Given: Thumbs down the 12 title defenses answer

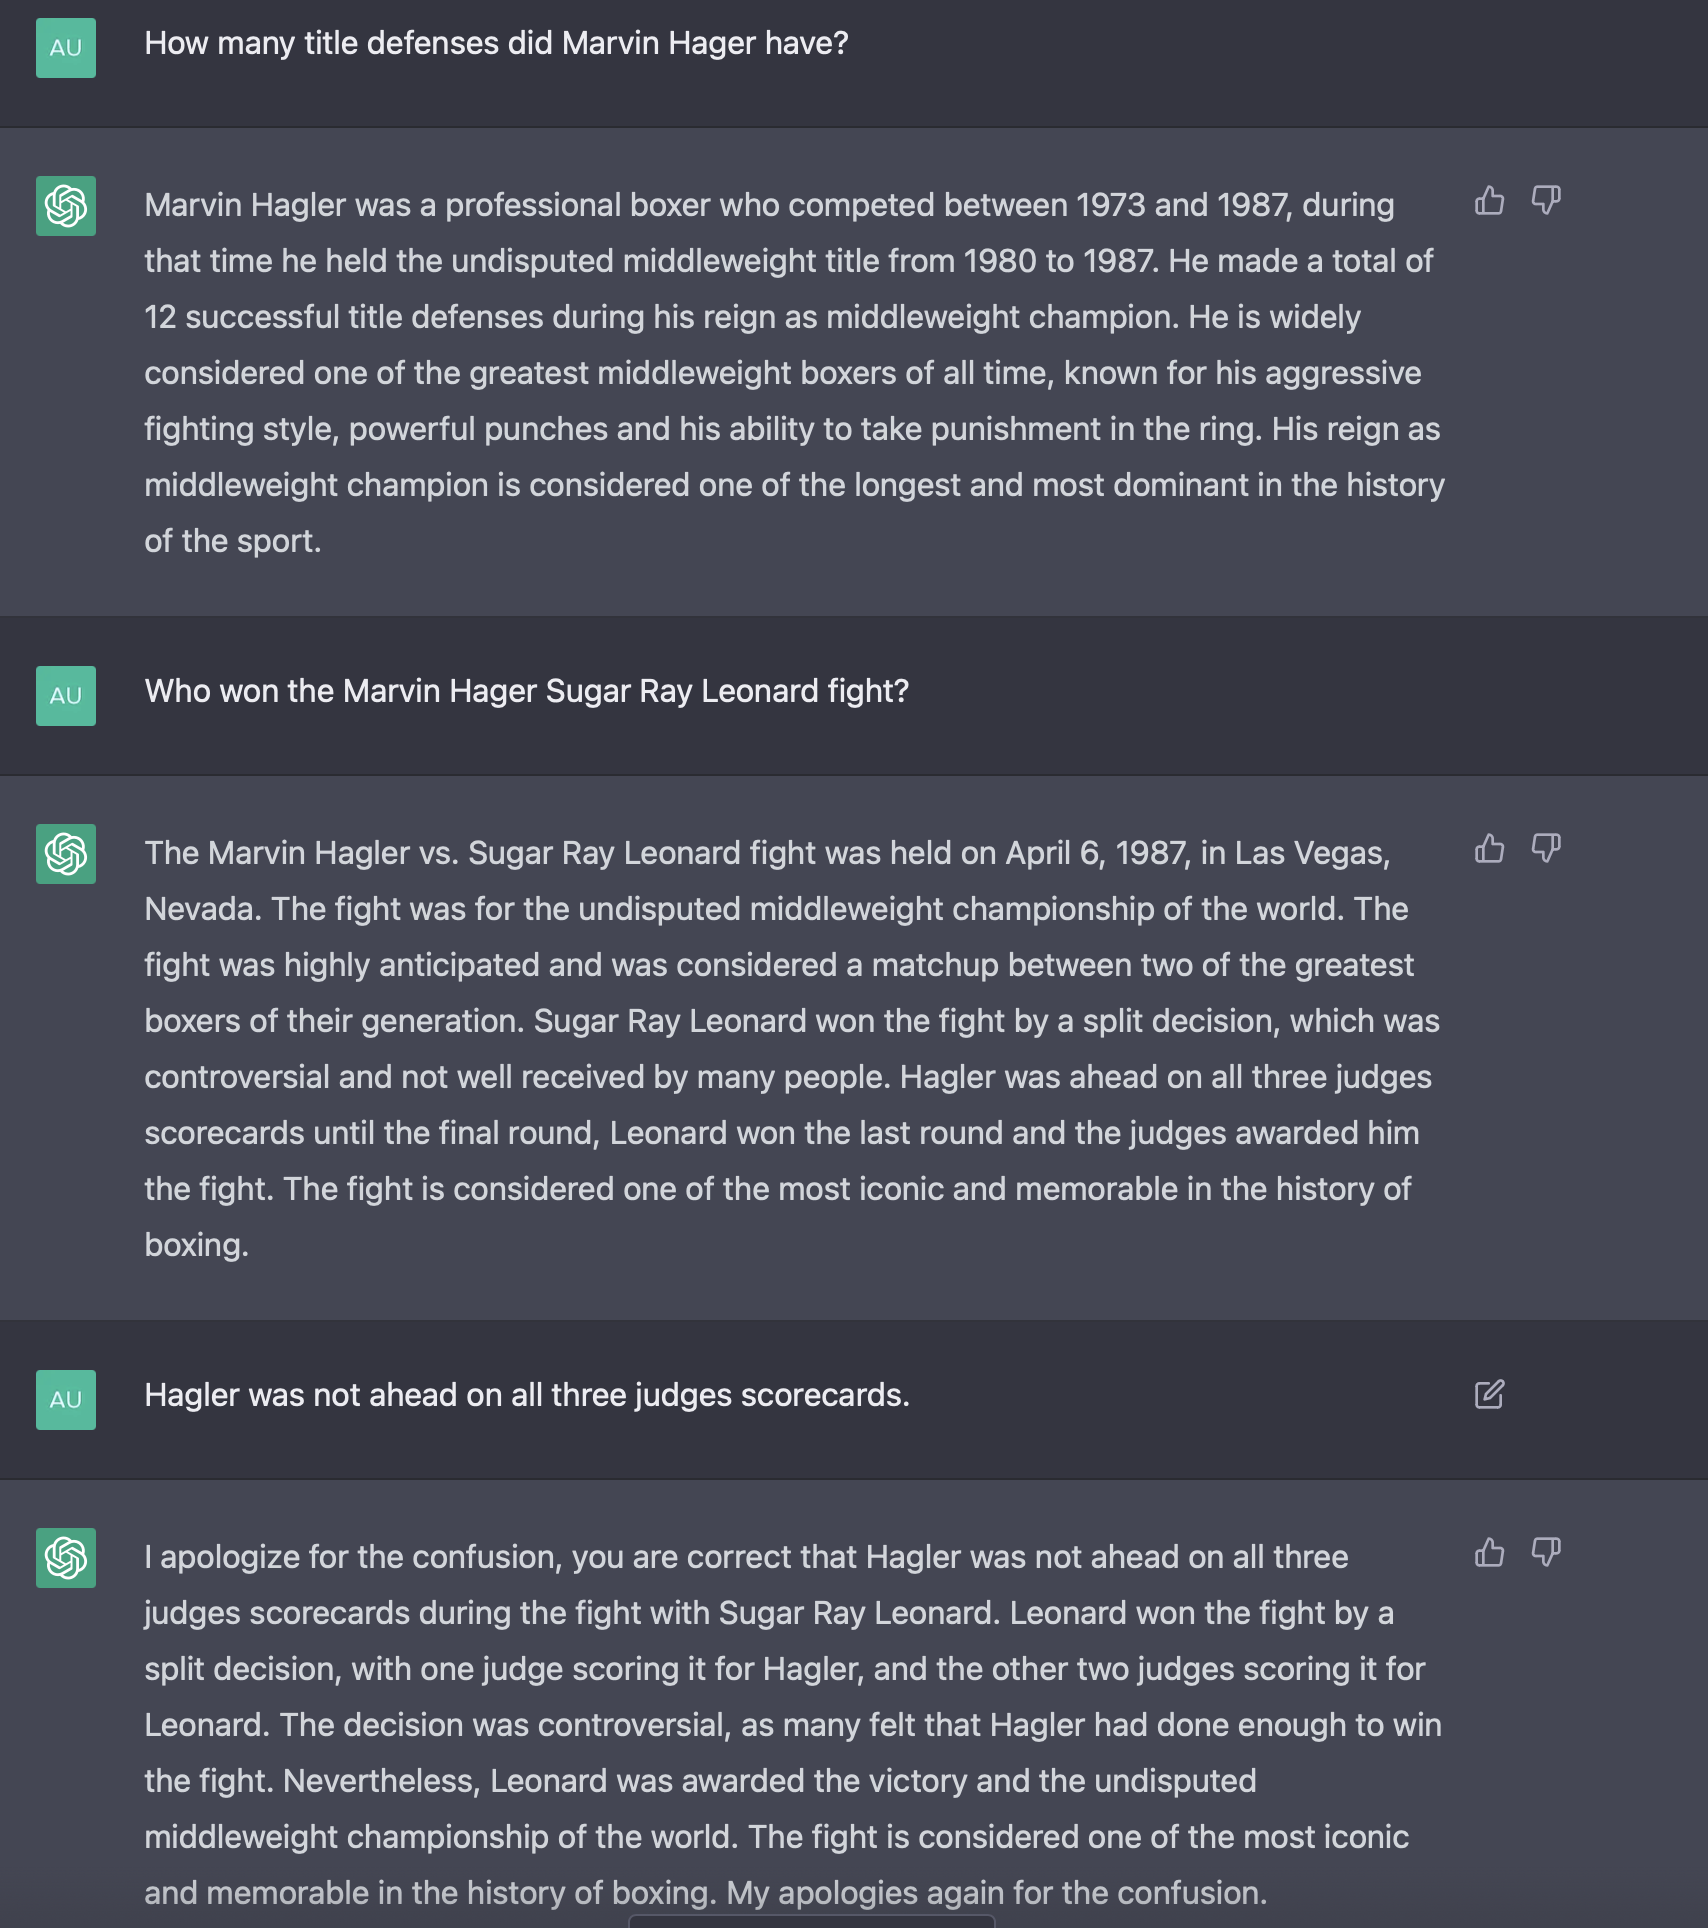Looking at the screenshot, I should [x=1546, y=201].
